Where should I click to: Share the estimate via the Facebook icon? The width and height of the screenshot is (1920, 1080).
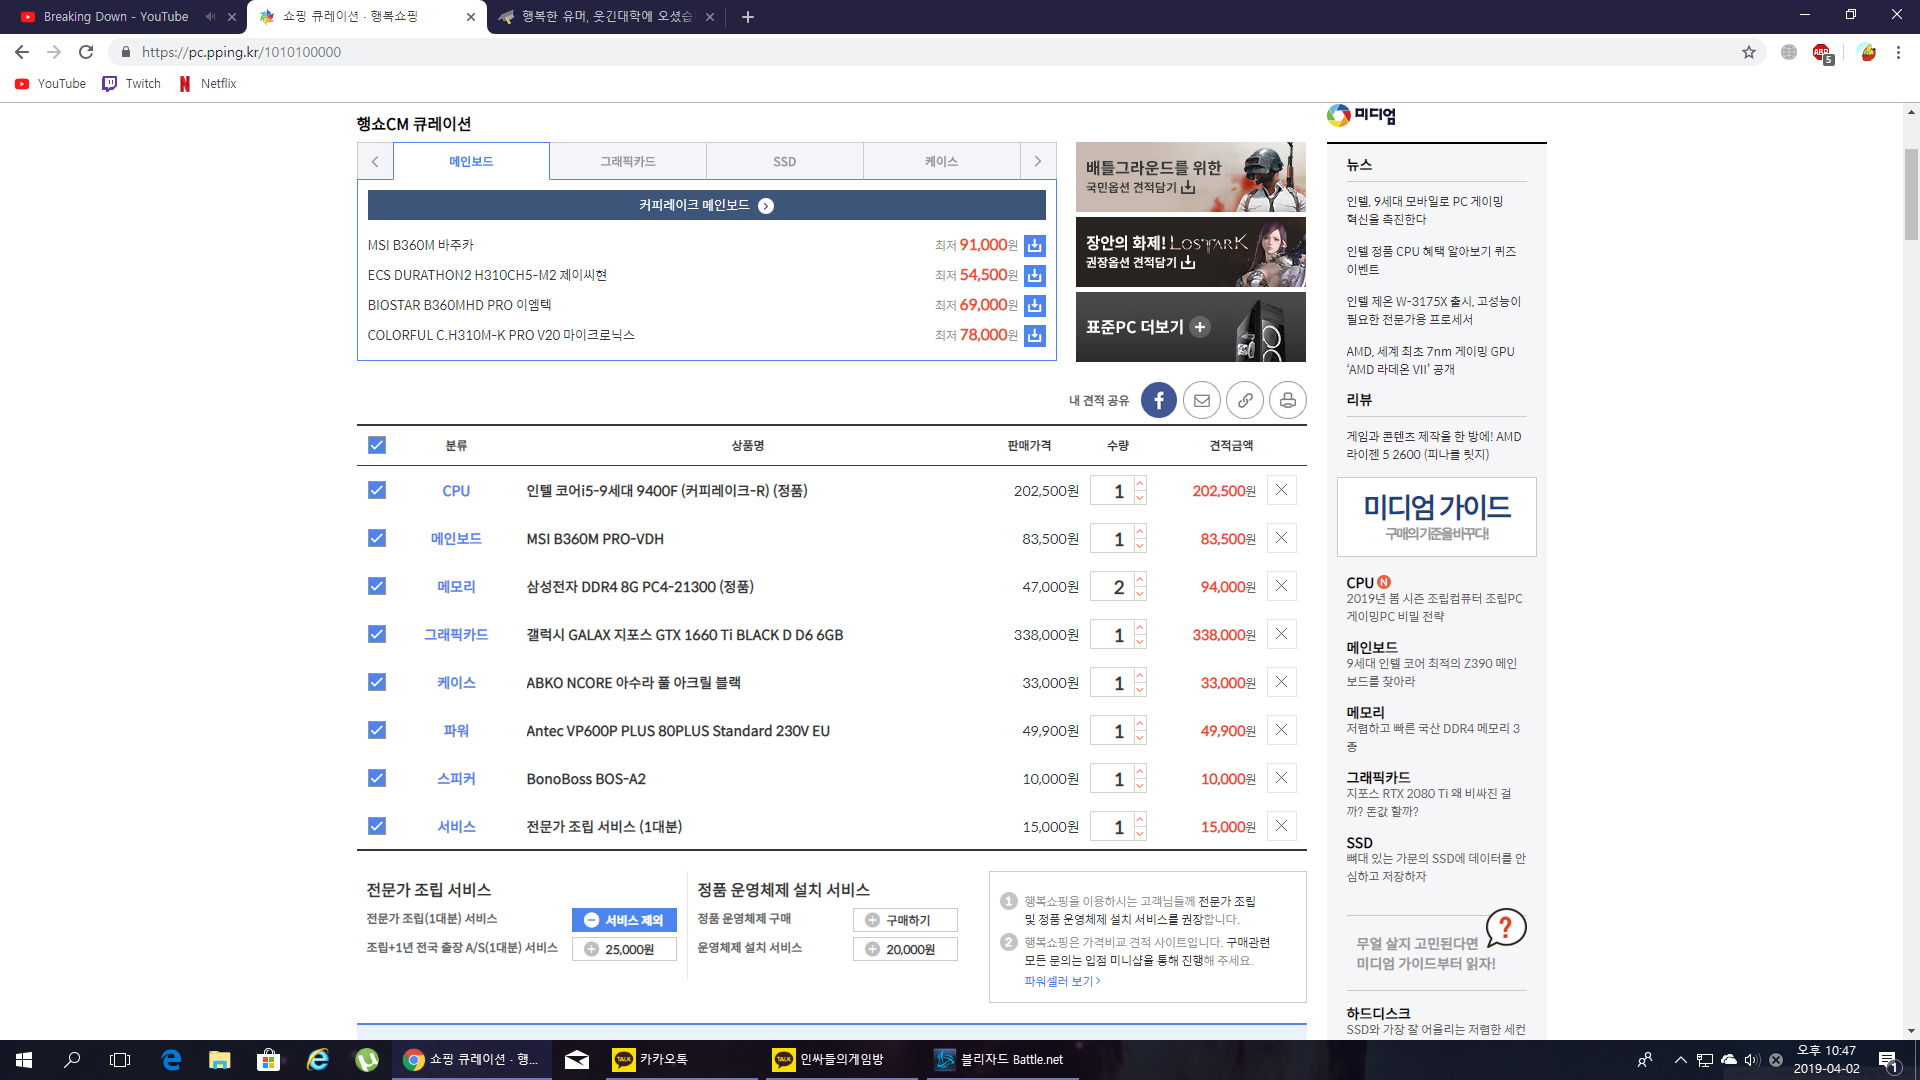coord(1158,400)
